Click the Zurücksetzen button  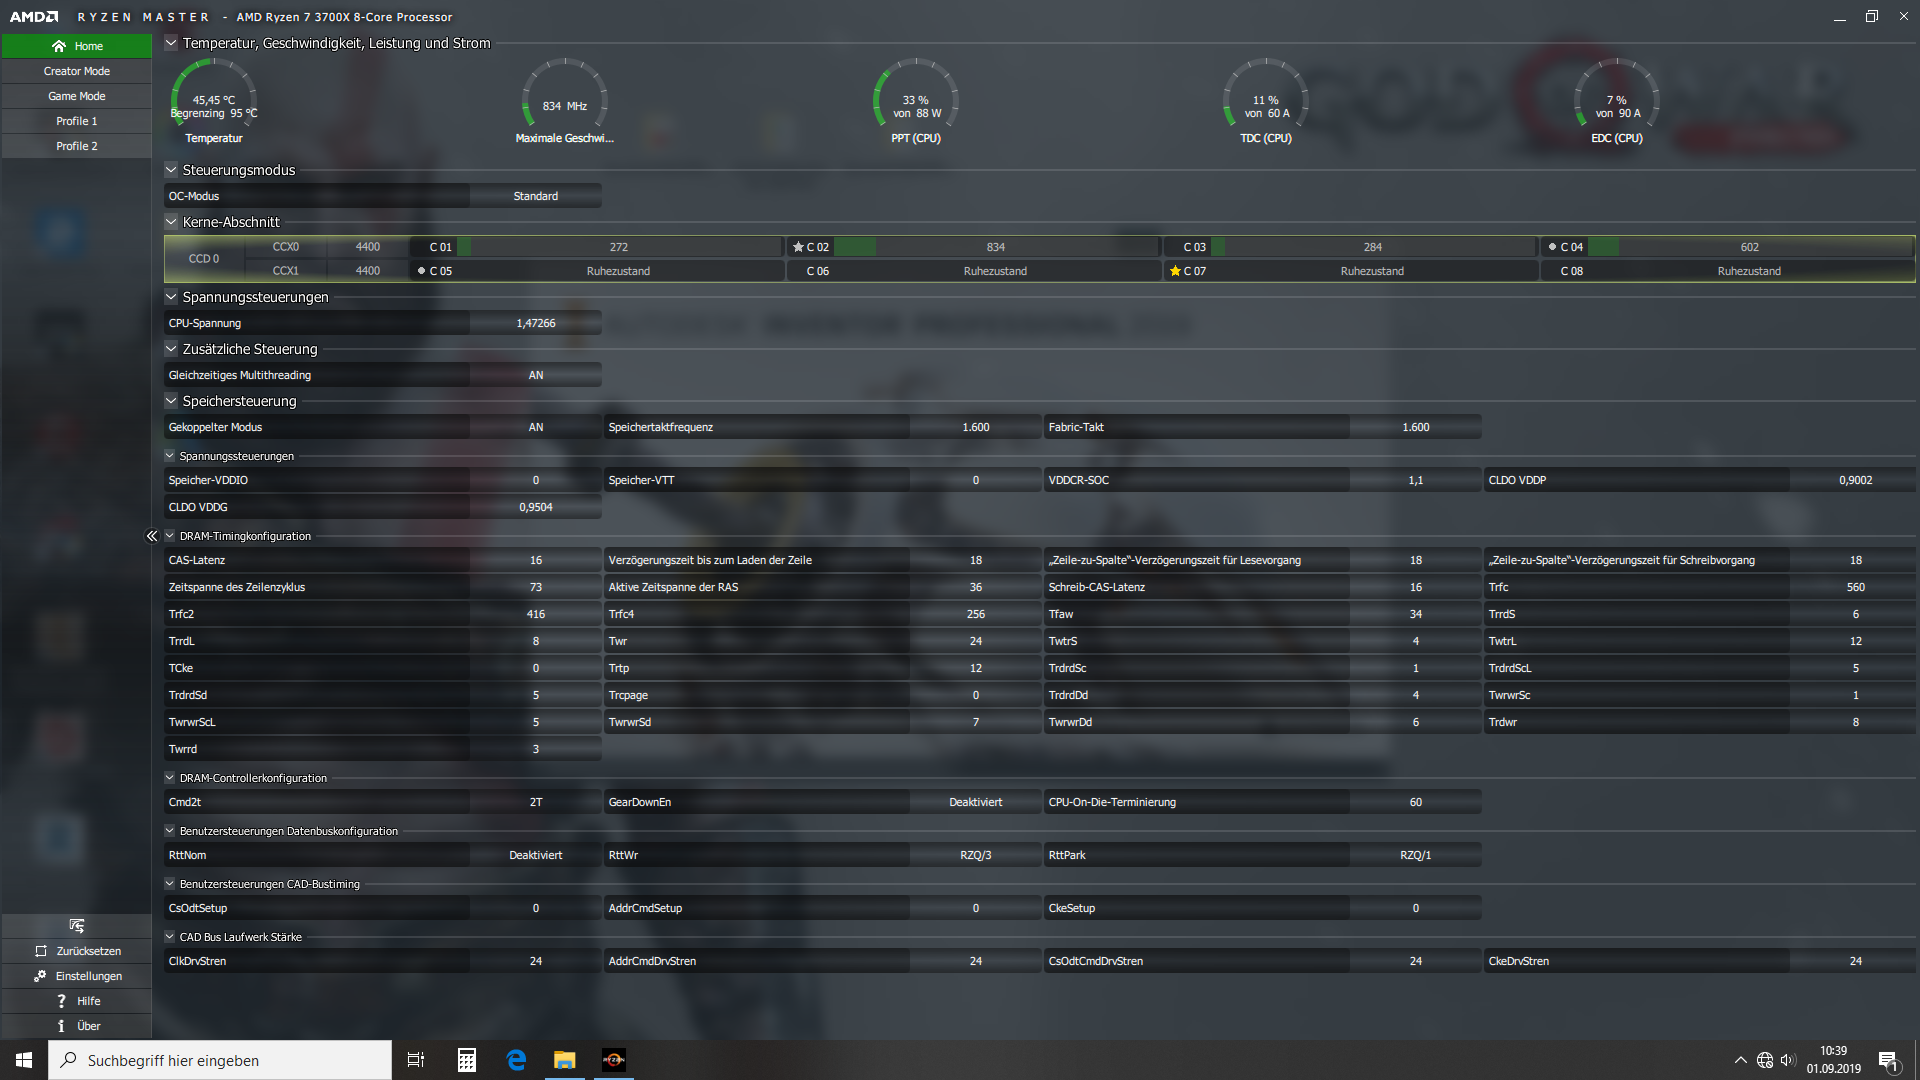[77, 951]
